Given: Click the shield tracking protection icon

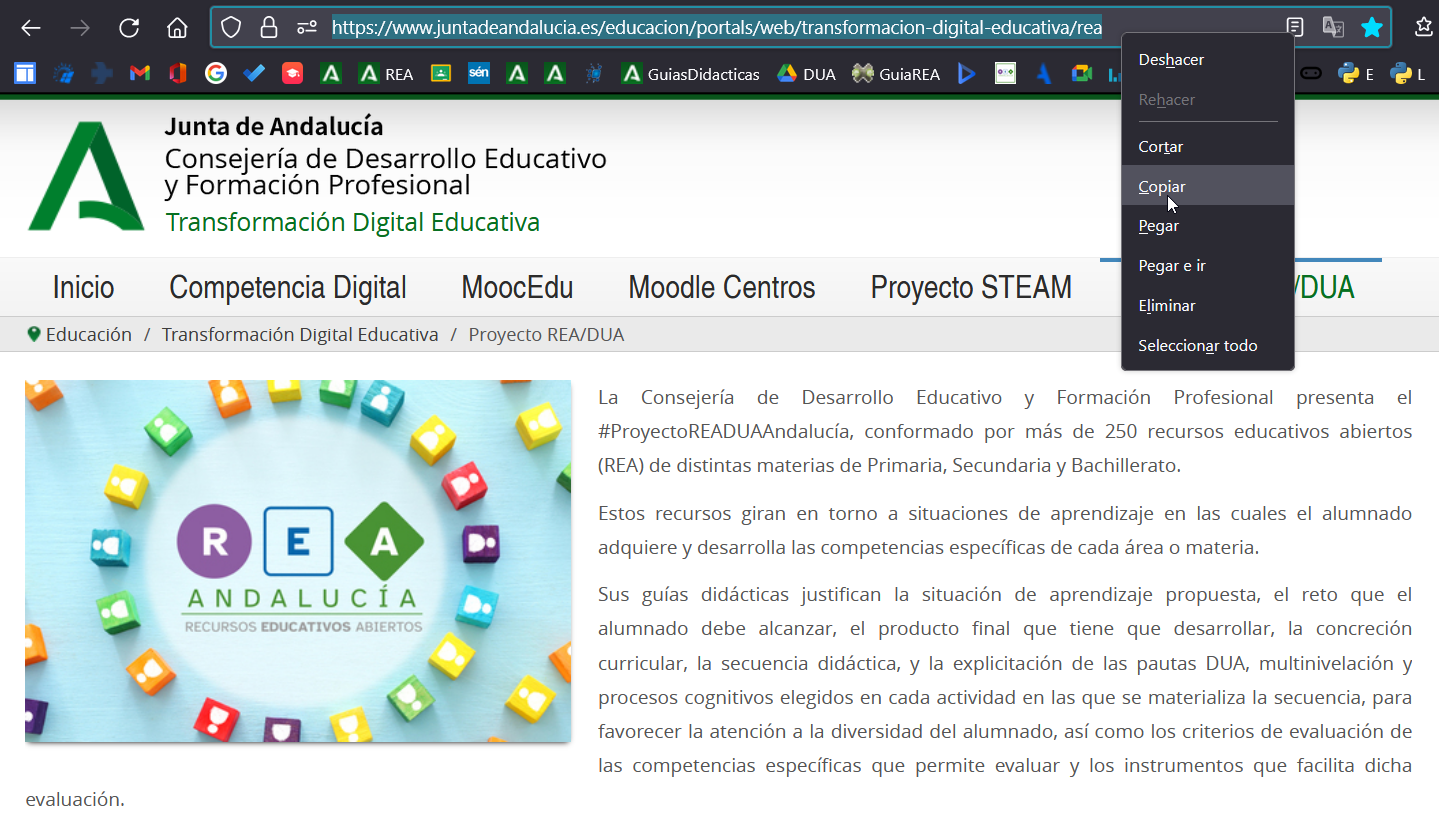Looking at the screenshot, I should pos(230,27).
